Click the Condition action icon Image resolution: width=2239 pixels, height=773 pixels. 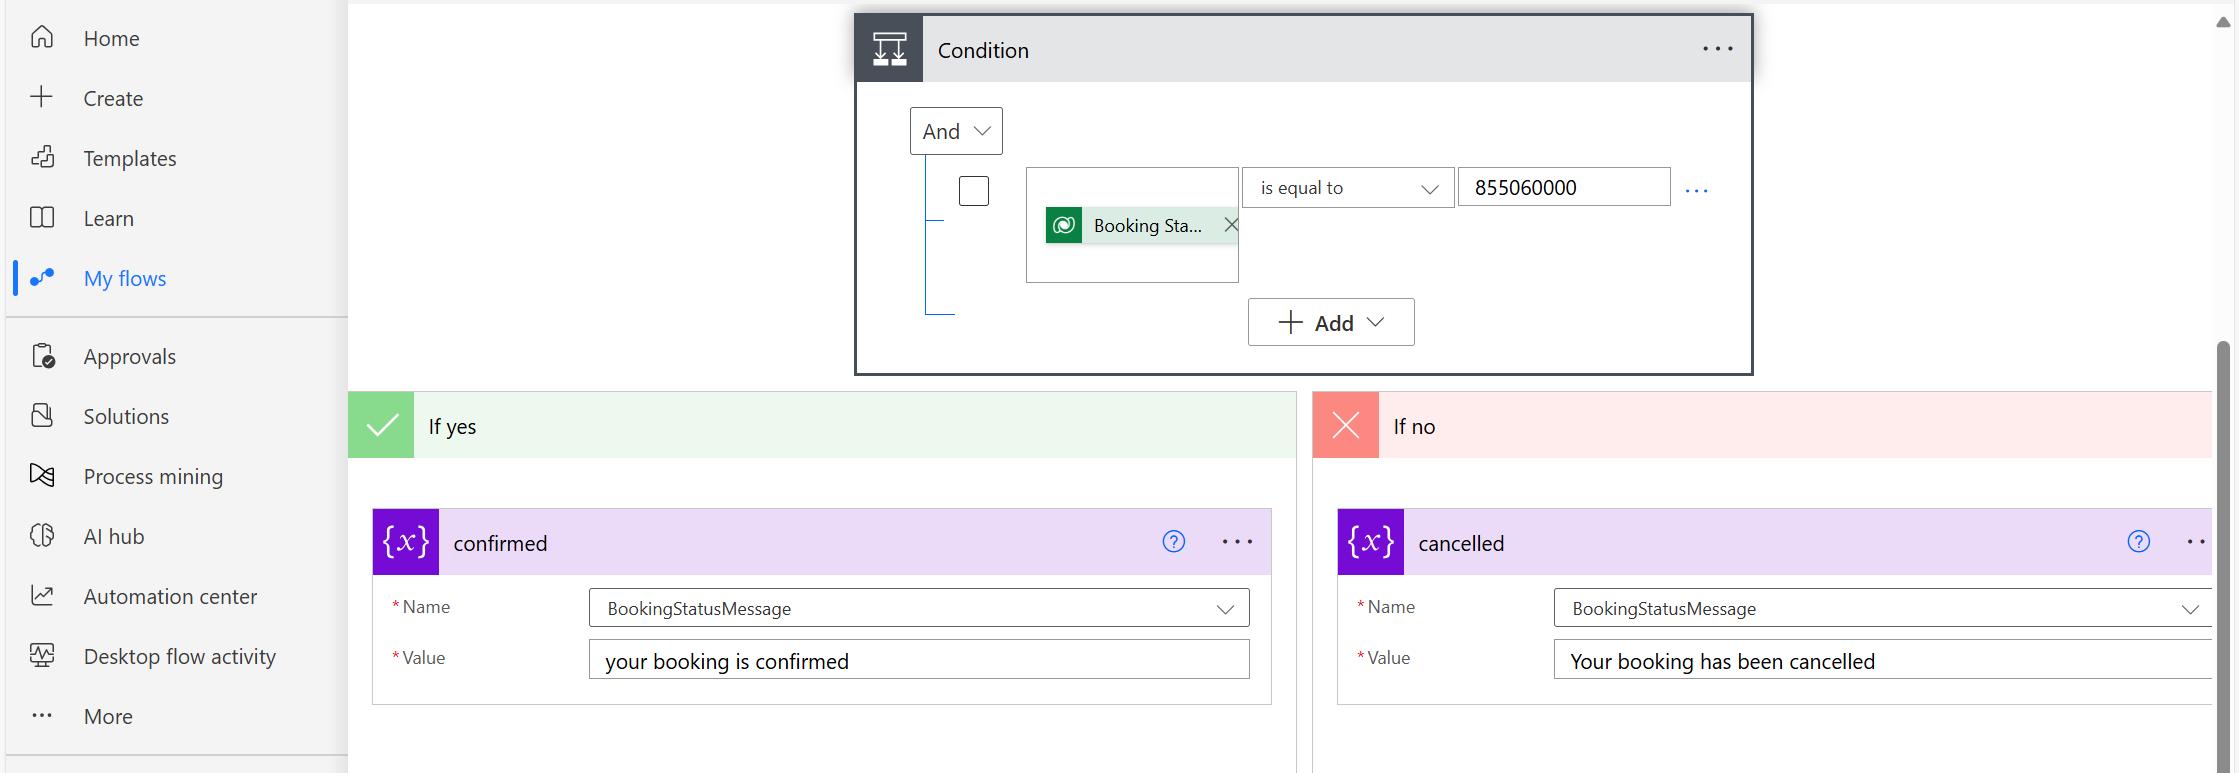(889, 49)
